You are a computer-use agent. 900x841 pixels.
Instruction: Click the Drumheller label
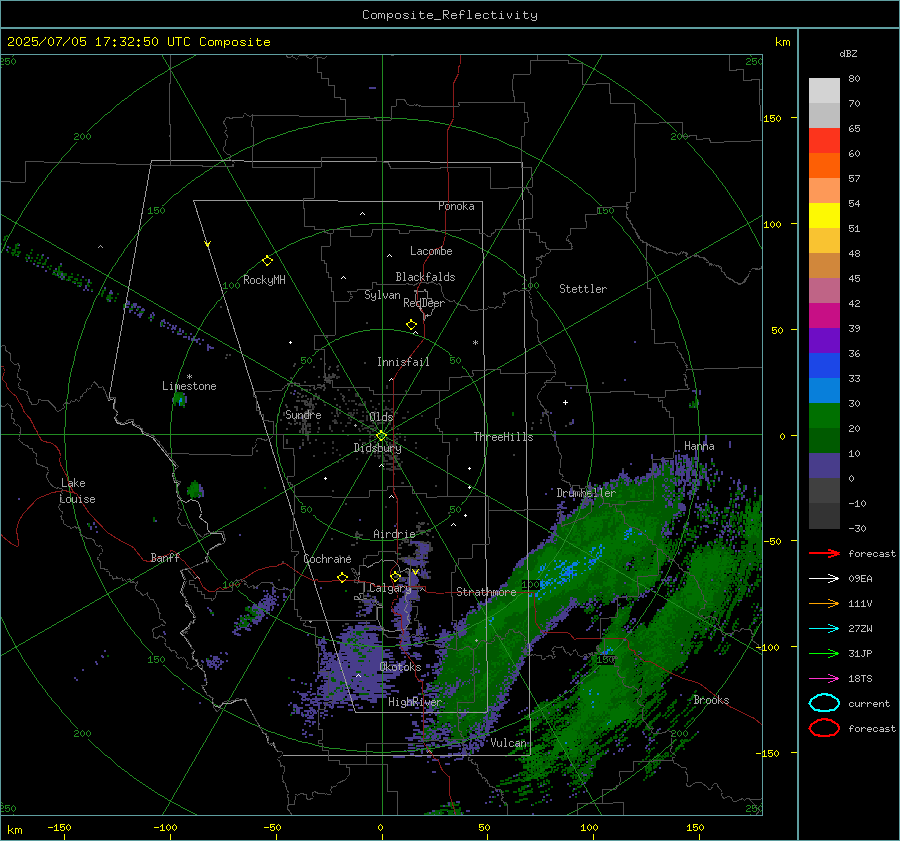point(586,493)
